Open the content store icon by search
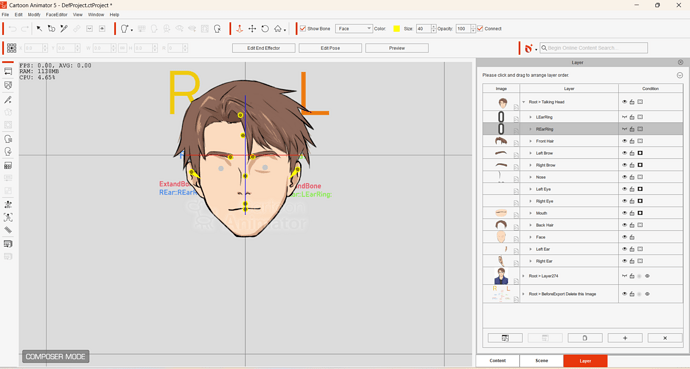 click(x=529, y=48)
